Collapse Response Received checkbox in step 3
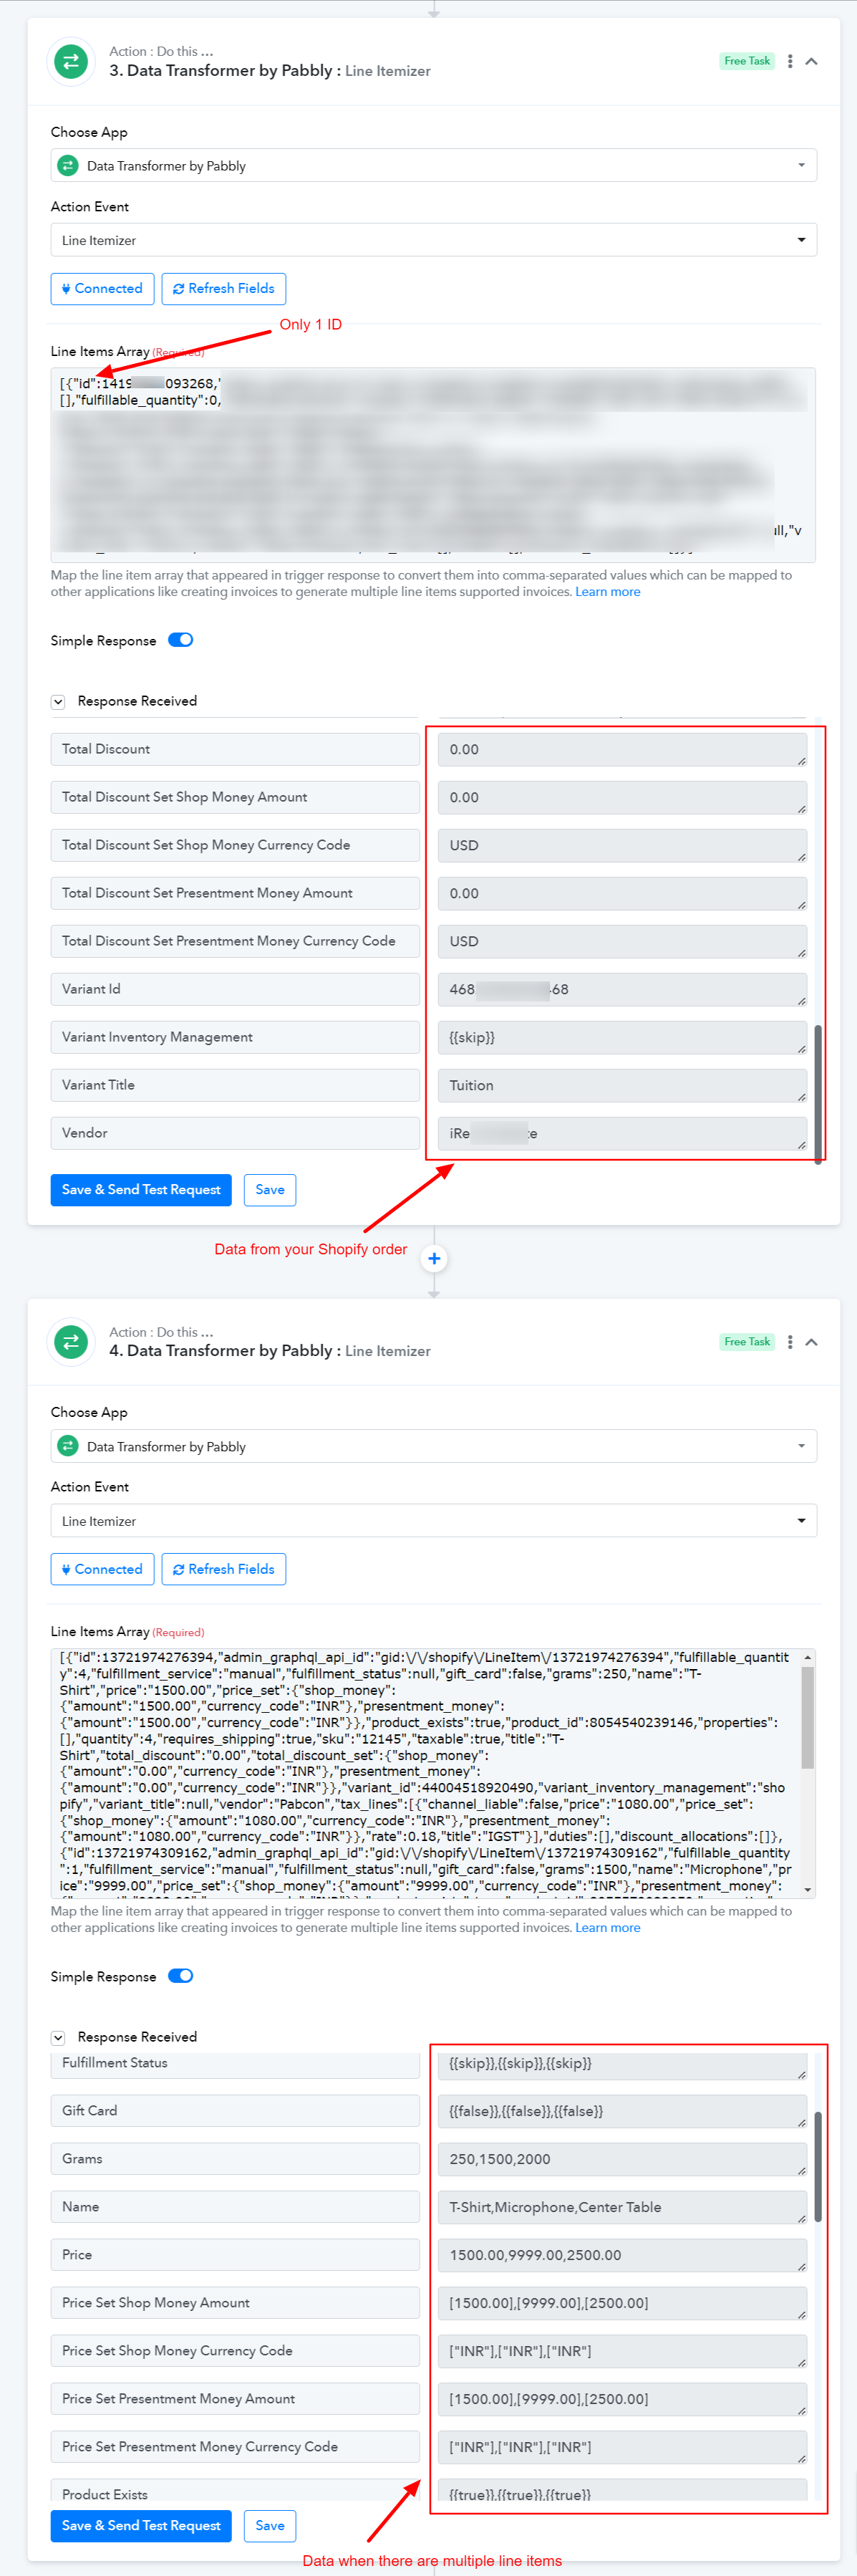The height and width of the screenshot is (2576, 857). (58, 702)
